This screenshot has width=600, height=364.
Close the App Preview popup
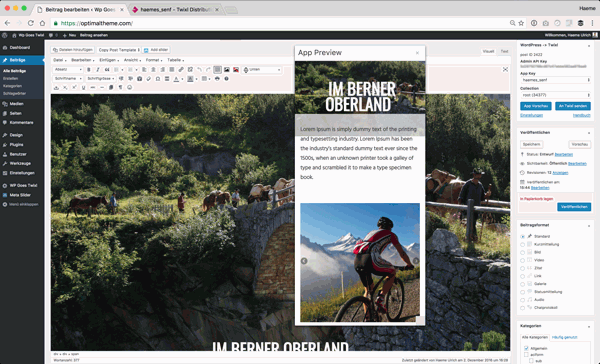[x=417, y=53]
